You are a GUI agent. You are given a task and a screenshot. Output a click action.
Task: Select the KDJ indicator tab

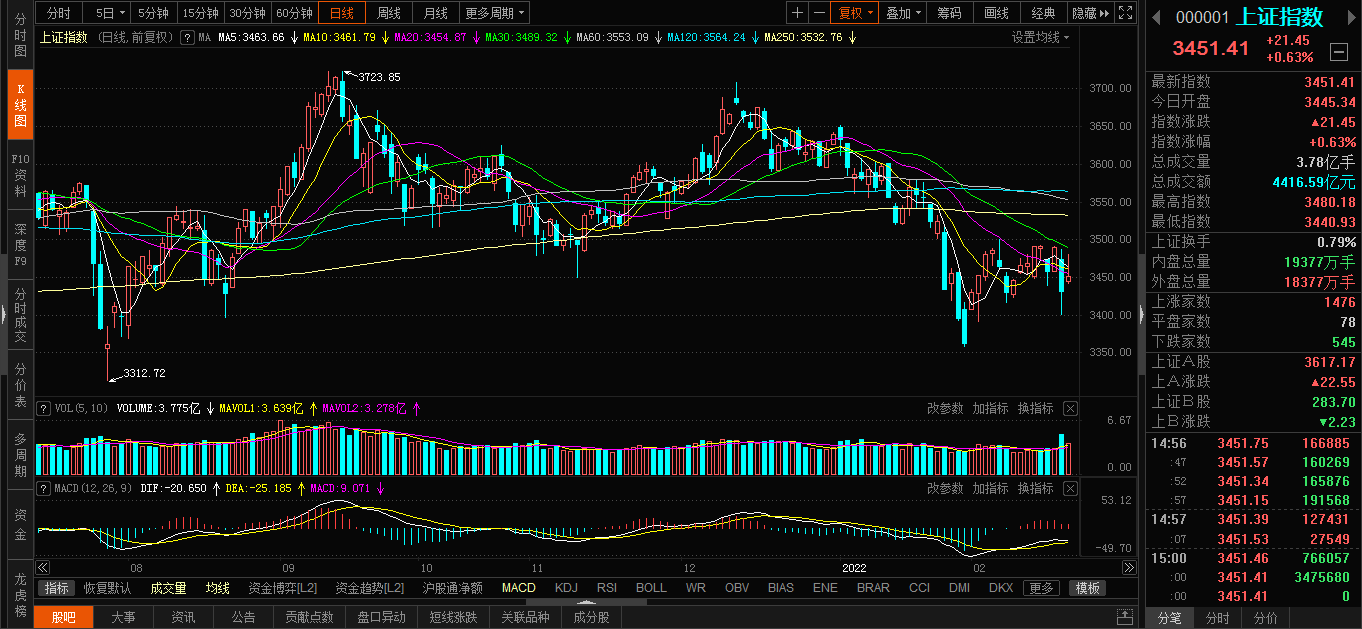(566, 588)
